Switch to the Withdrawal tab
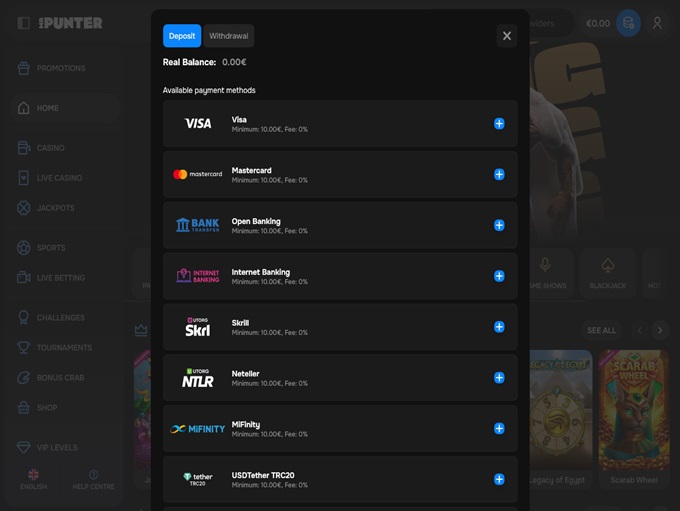Viewport: 680px width, 511px height. click(x=229, y=36)
